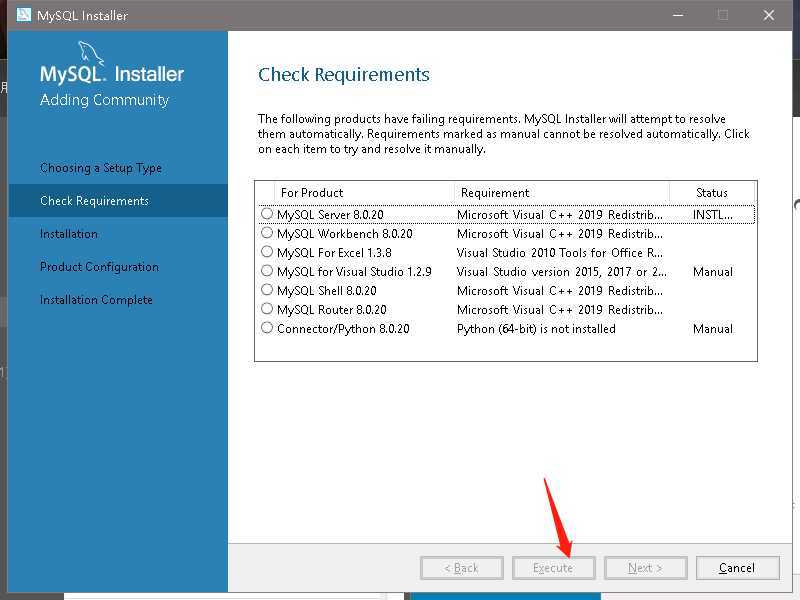Click MySQL Router's Visual C++ 2019 requirement
This screenshot has height=600, width=800.
point(560,310)
